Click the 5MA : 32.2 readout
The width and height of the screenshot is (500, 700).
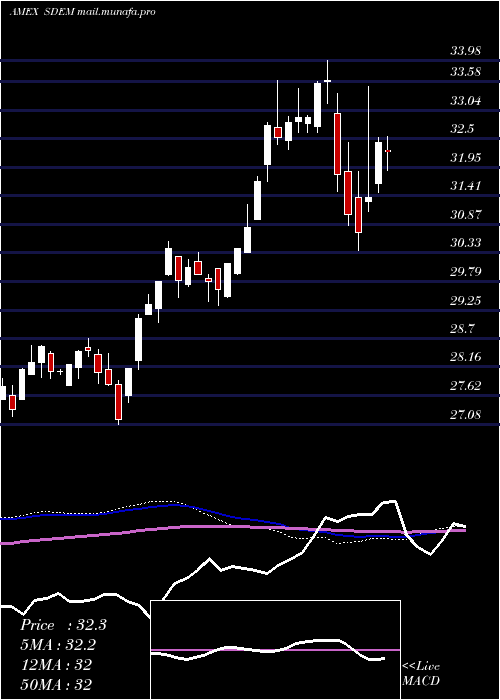(58, 645)
